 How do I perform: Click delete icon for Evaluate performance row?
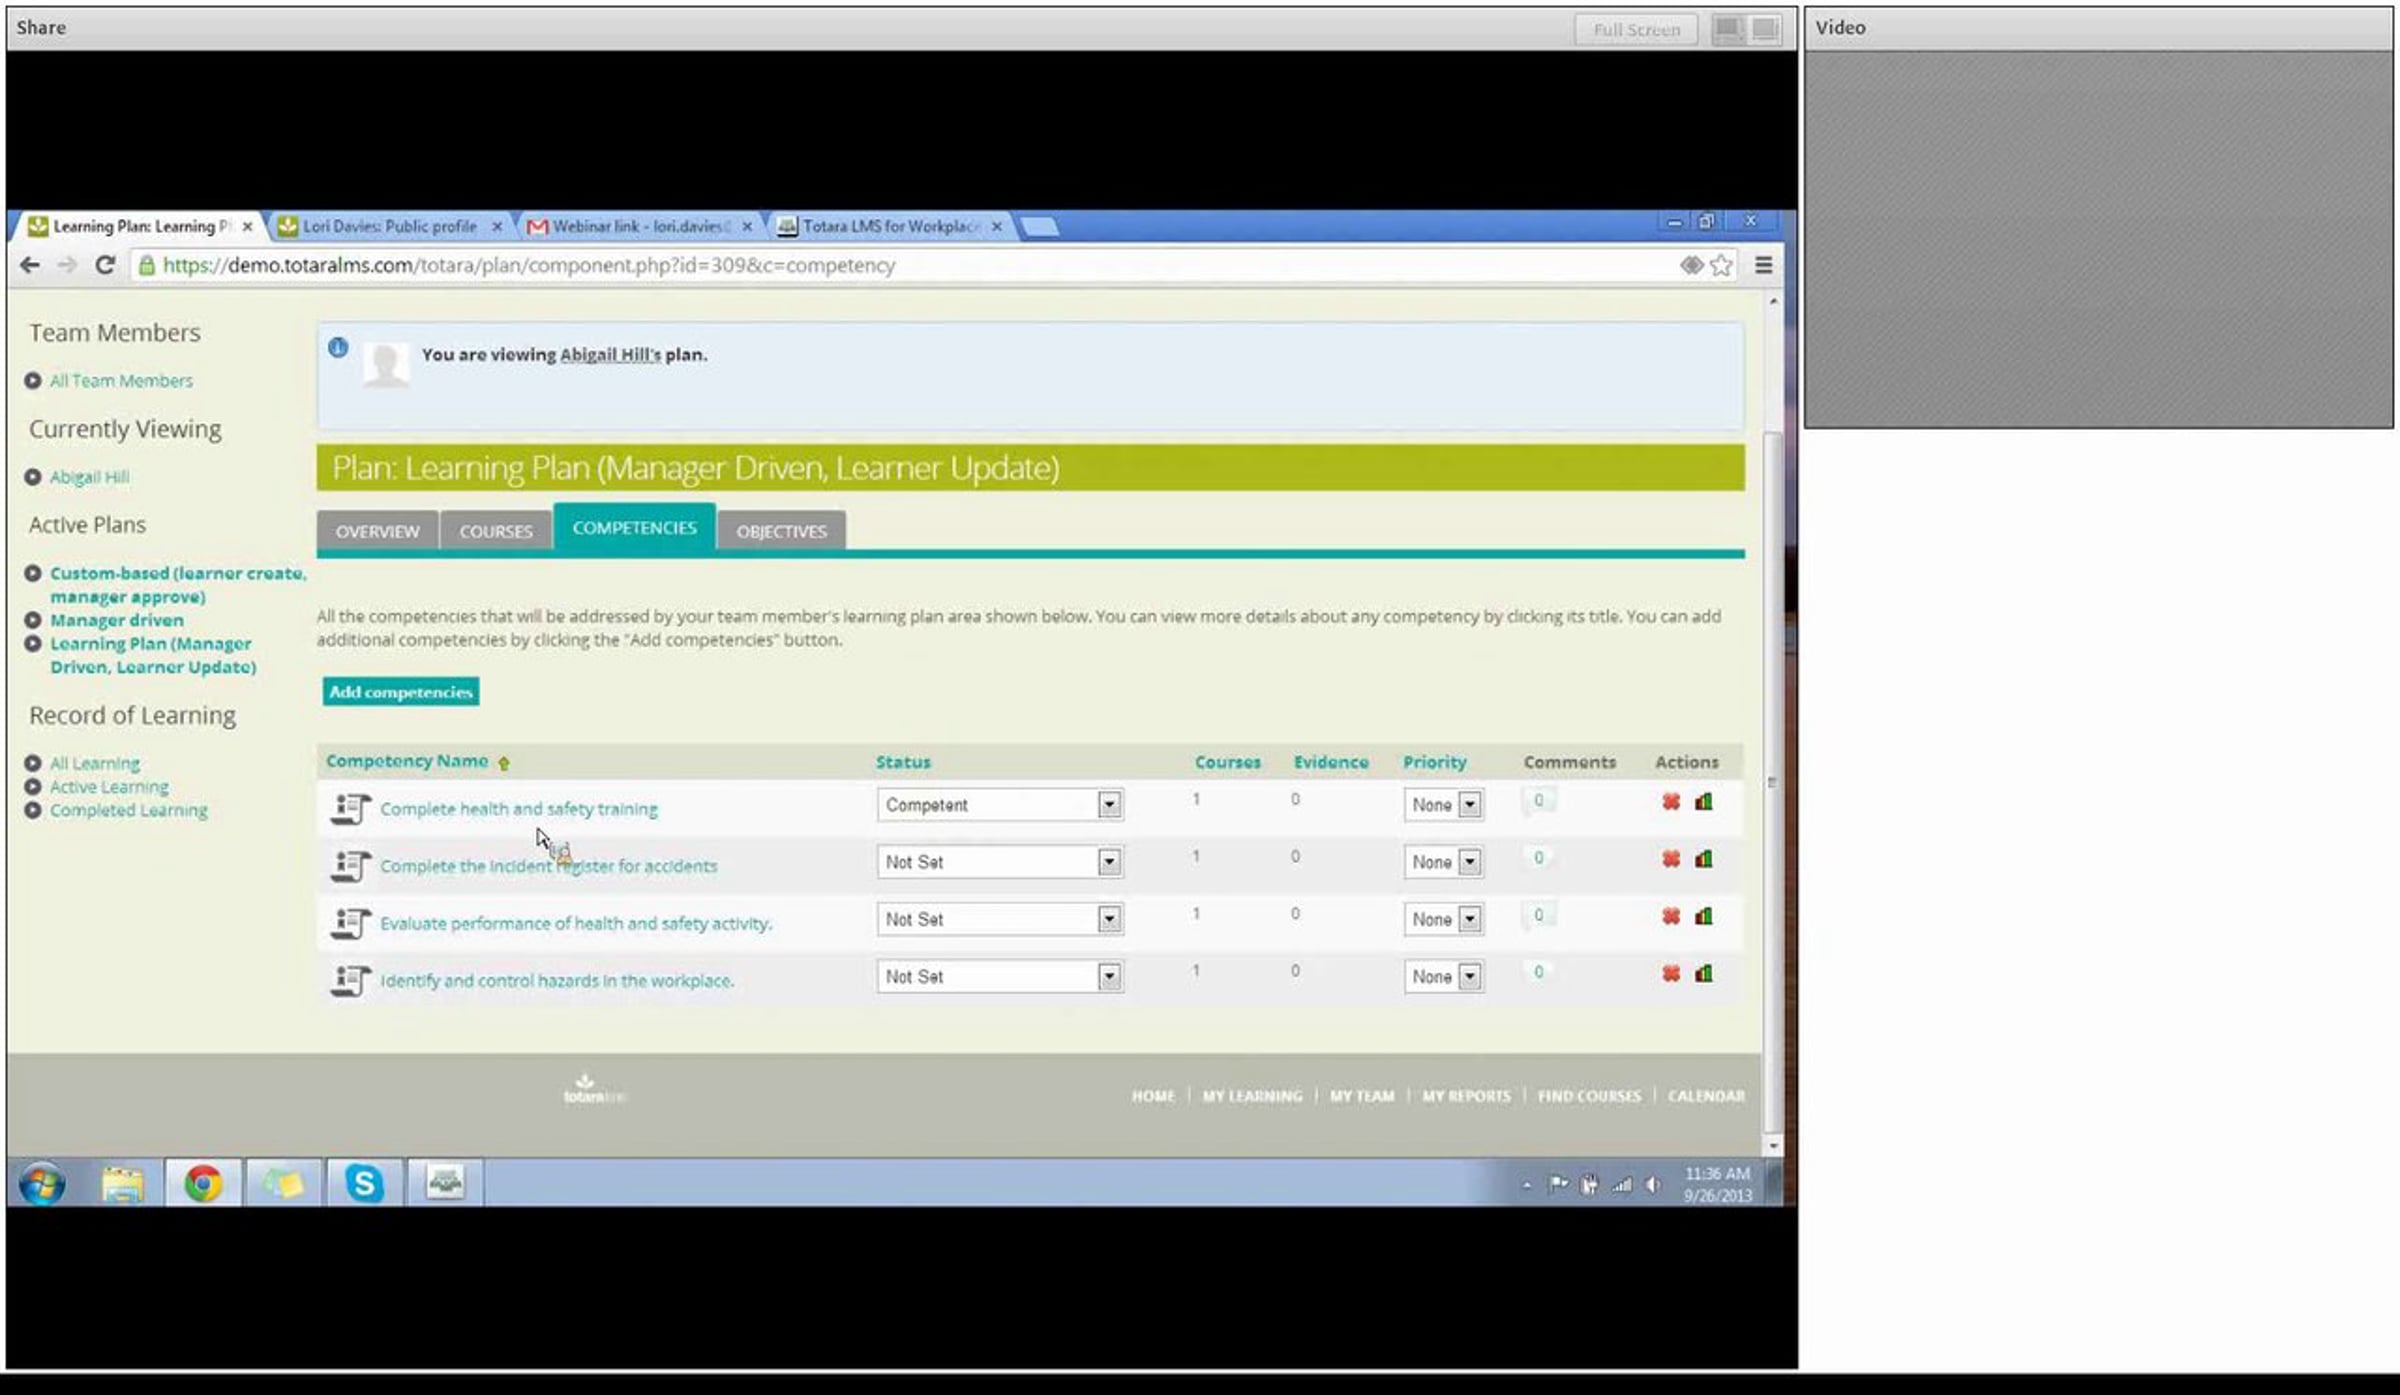[1670, 917]
